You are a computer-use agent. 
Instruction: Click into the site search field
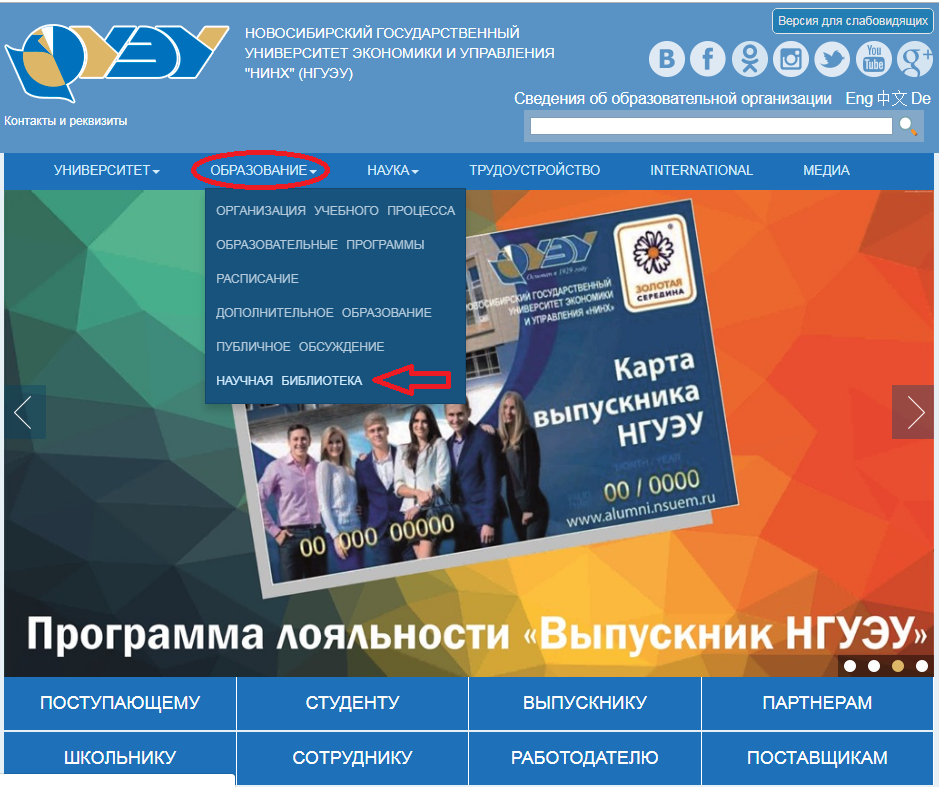(x=711, y=126)
